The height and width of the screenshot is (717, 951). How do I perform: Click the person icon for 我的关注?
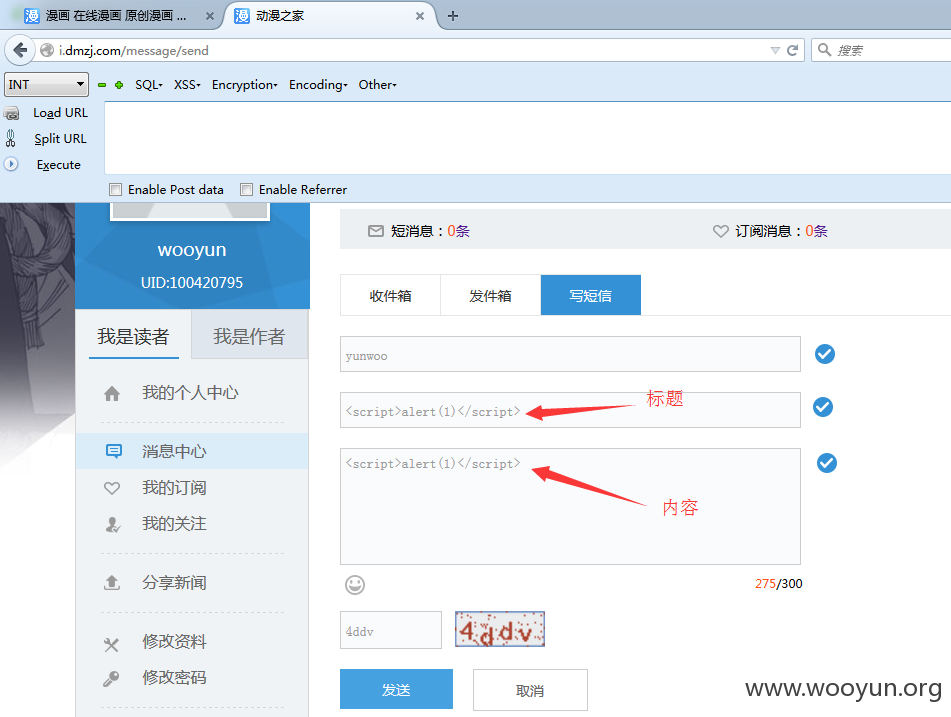point(112,525)
